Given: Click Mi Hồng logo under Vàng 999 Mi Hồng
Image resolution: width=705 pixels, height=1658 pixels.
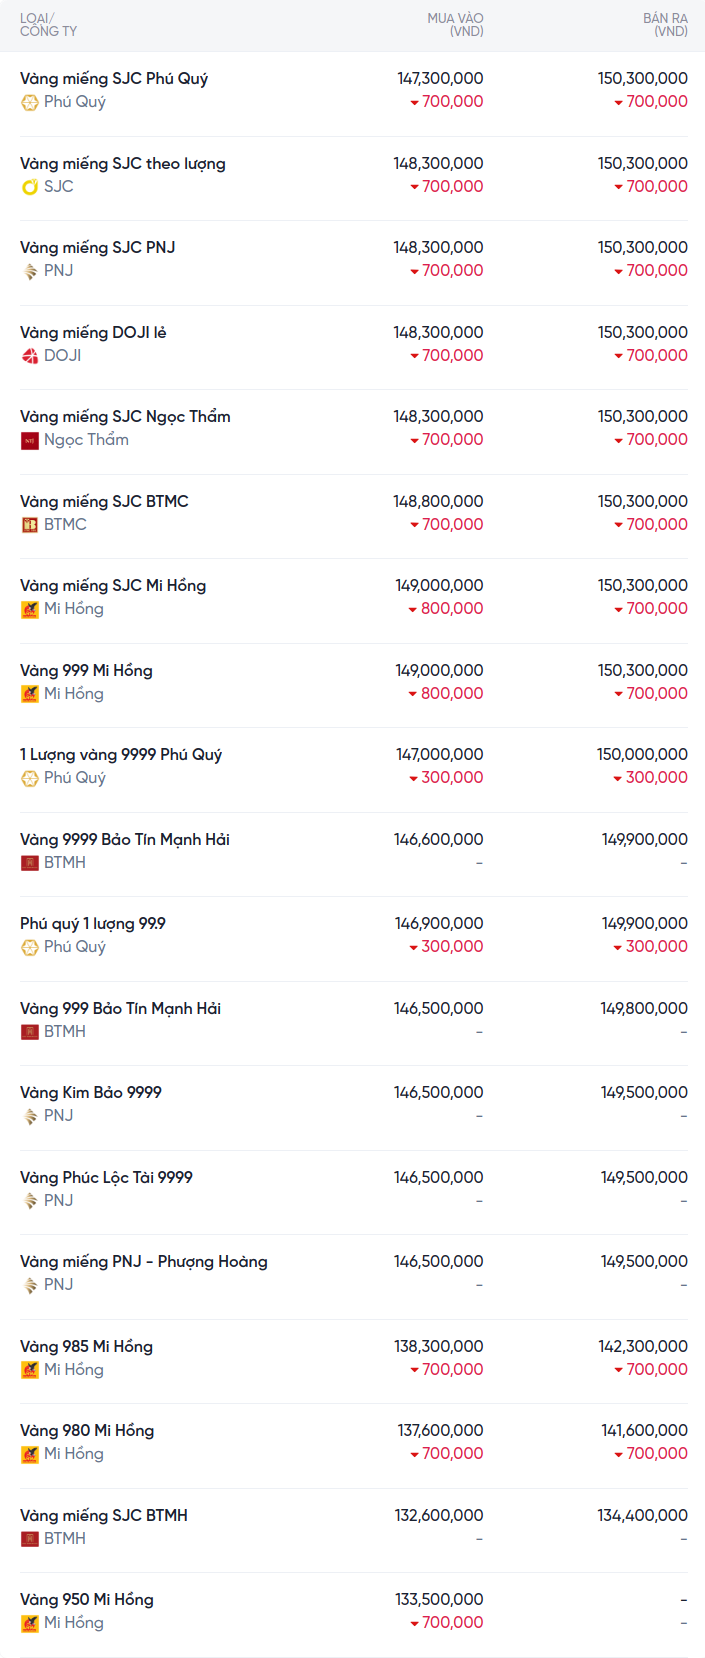Looking at the screenshot, I should (30, 694).
